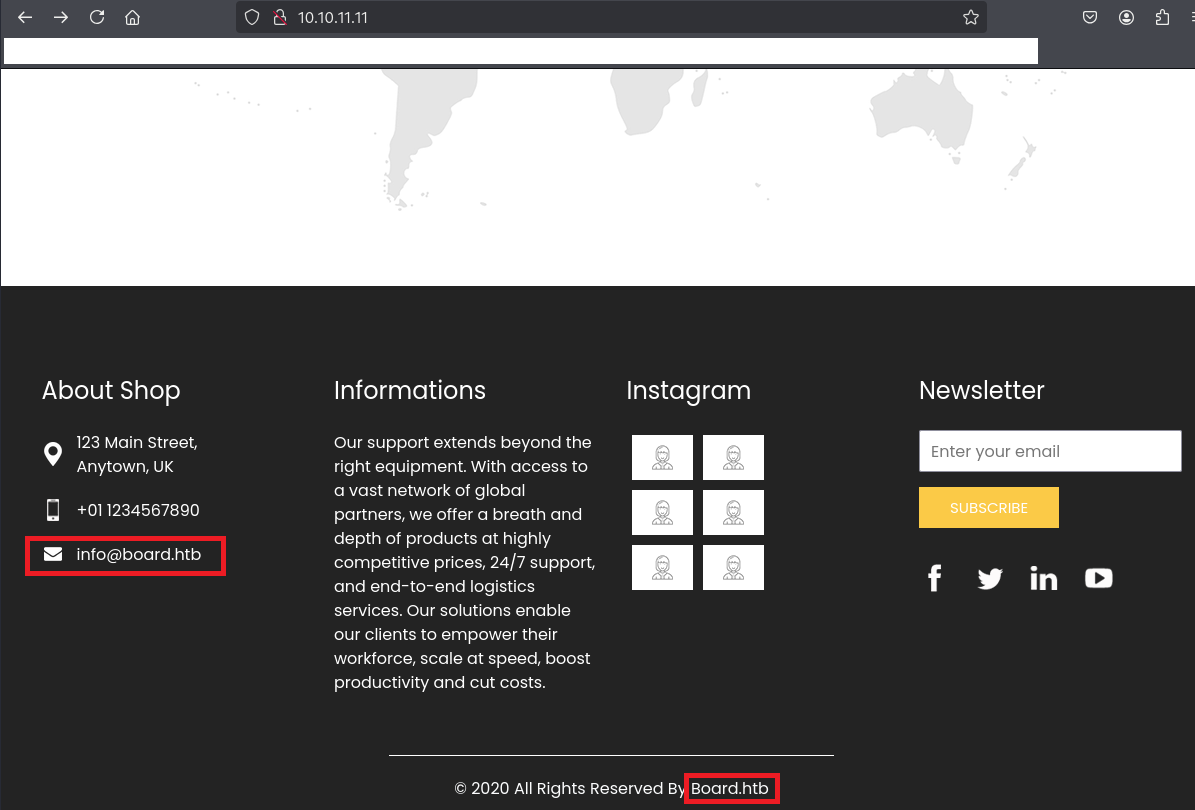Open the Firefox account icon
The width and height of the screenshot is (1195, 810).
point(1126,17)
